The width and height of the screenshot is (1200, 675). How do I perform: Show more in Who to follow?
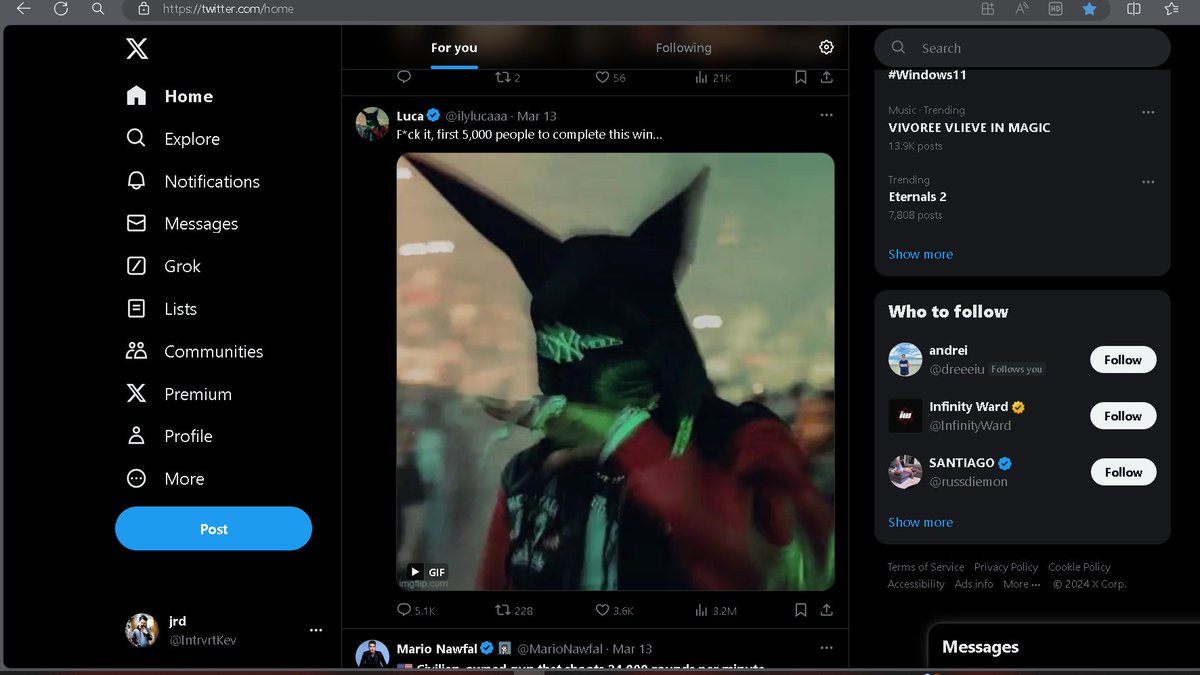[x=920, y=522]
